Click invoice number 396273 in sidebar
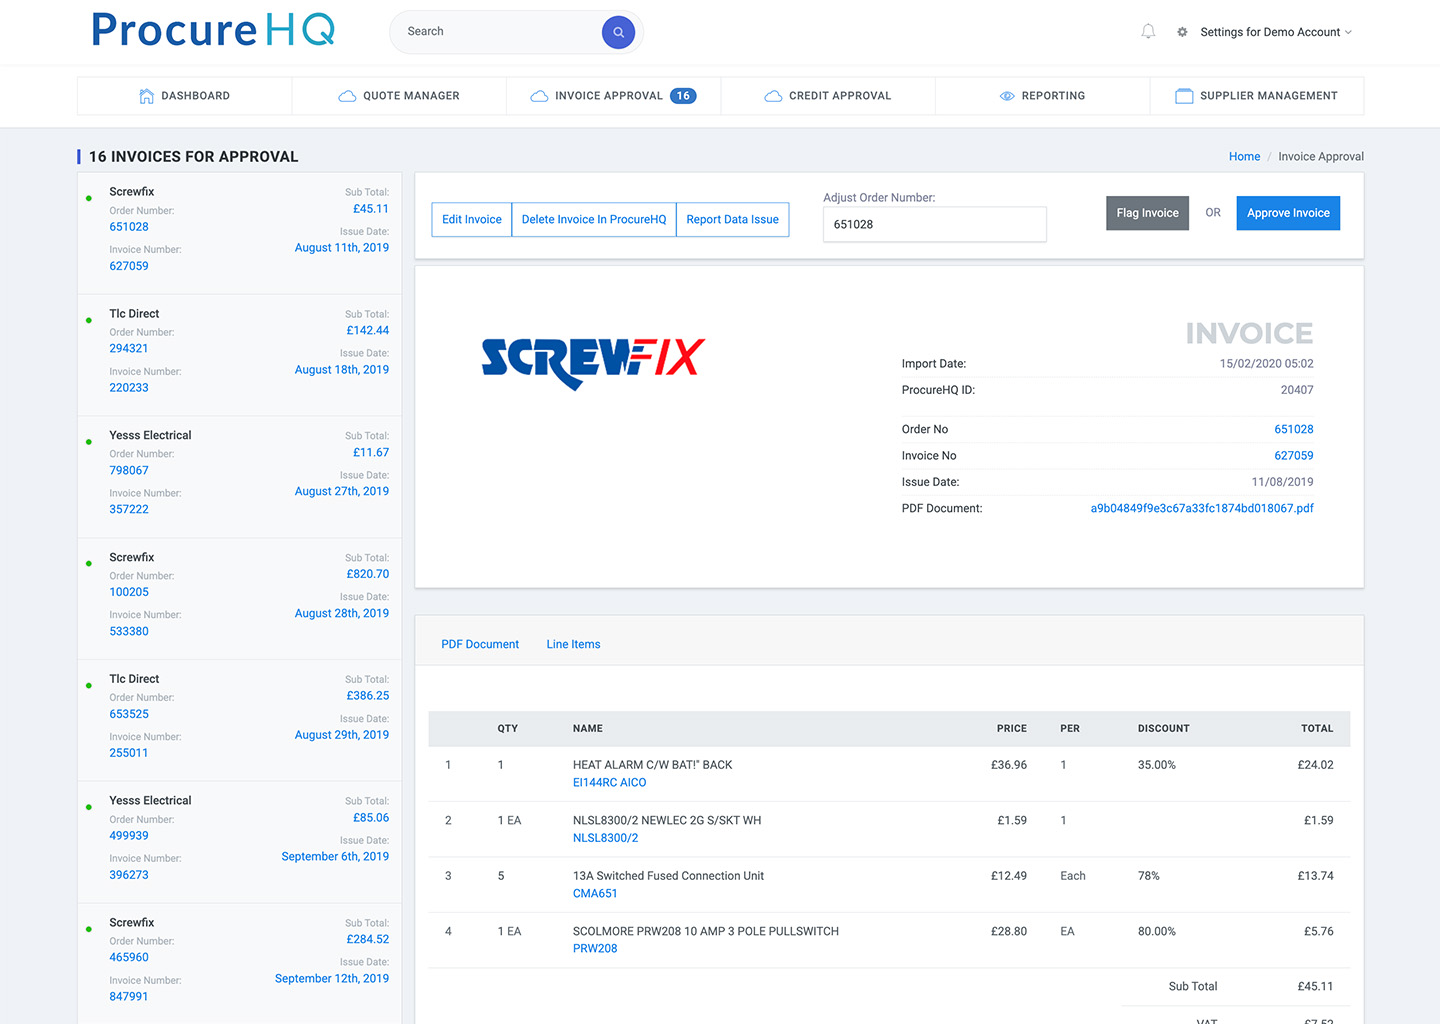The height and width of the screenshot is (1024, 1440). click(128, 875)
